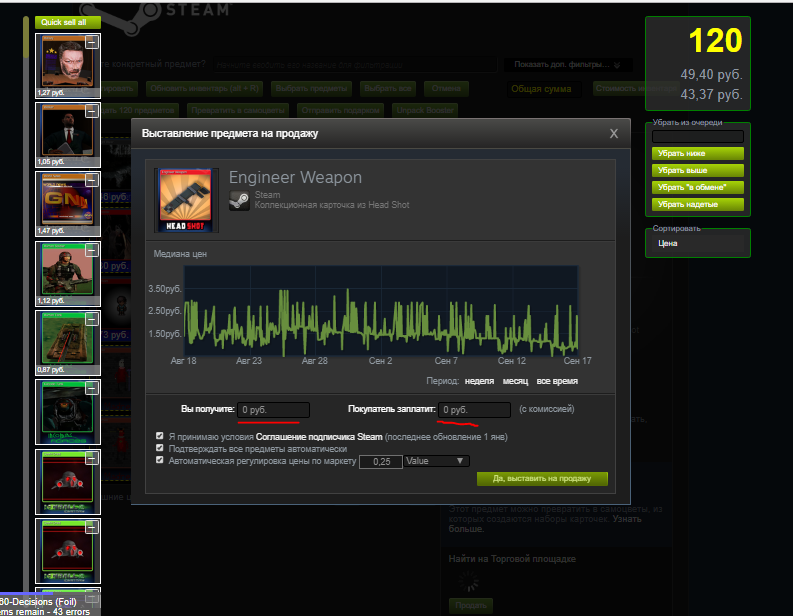
Task: Open the soldier card priced 1,12 руб.
Action: coord(67,274)
